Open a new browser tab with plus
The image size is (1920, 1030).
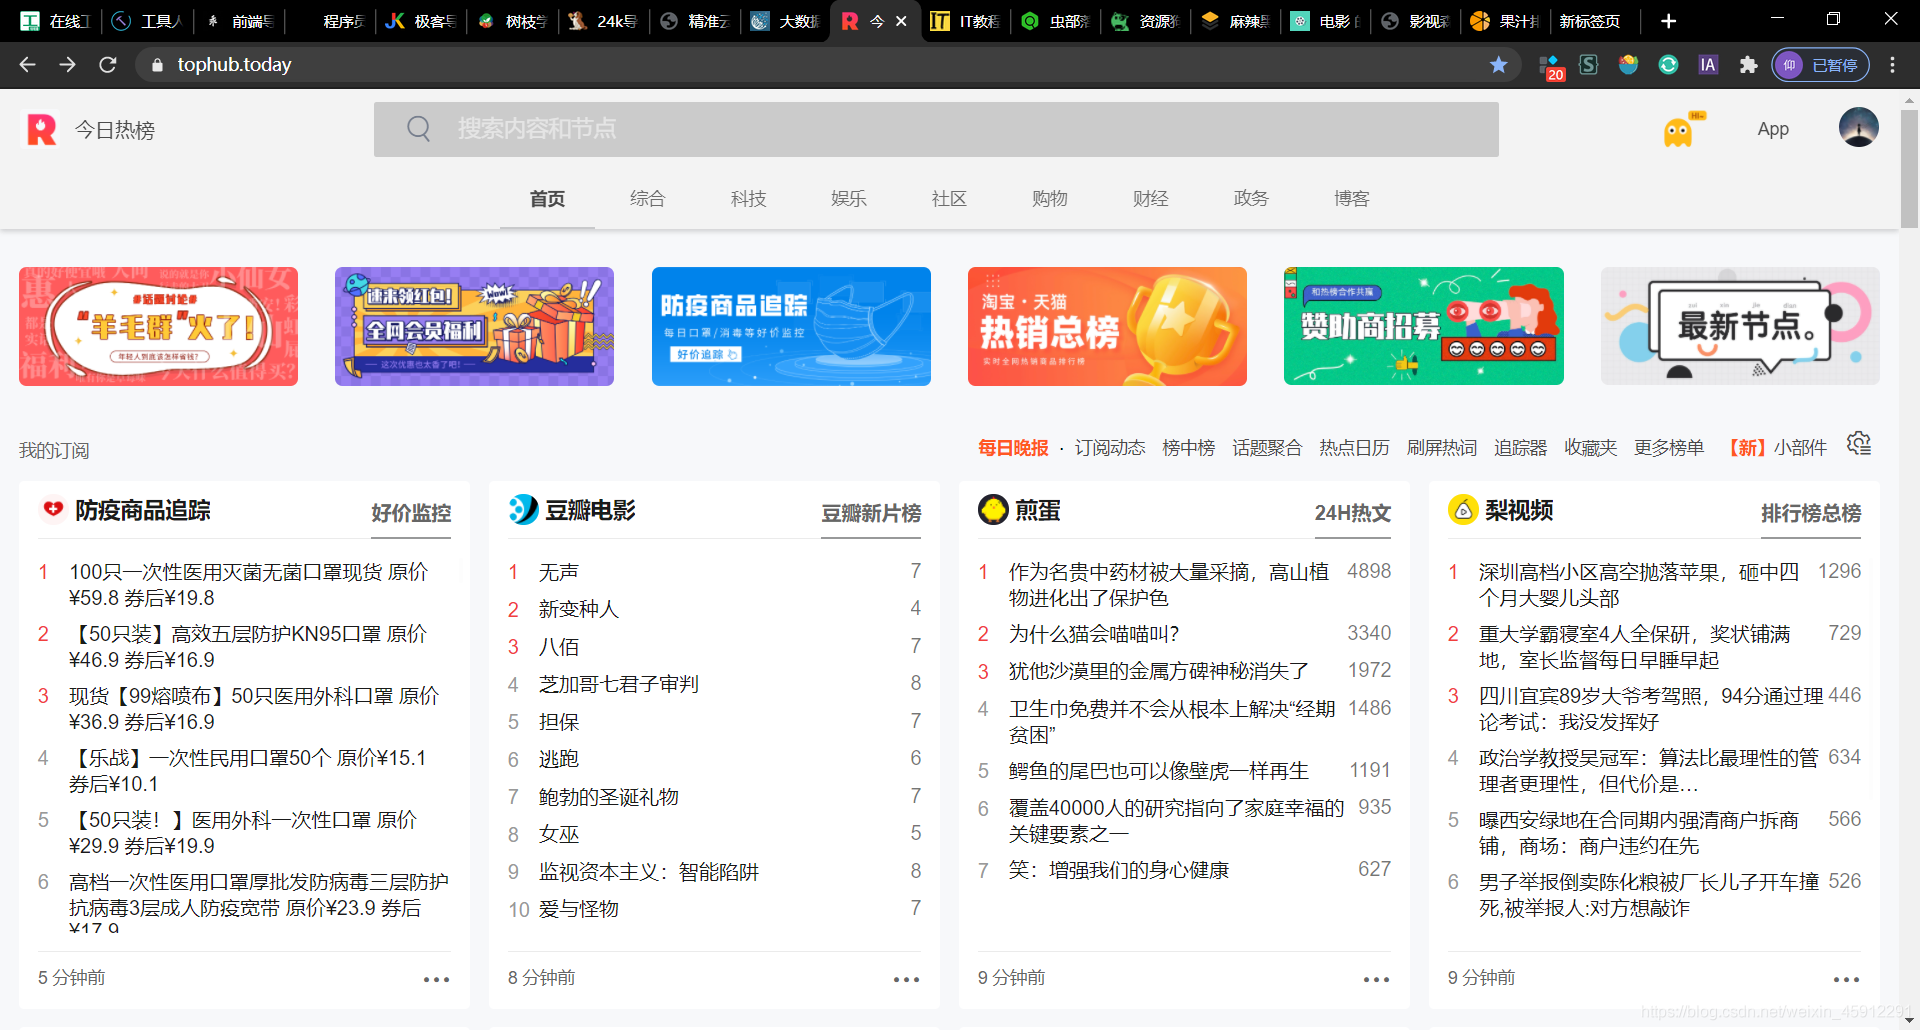click(1668, 21)
